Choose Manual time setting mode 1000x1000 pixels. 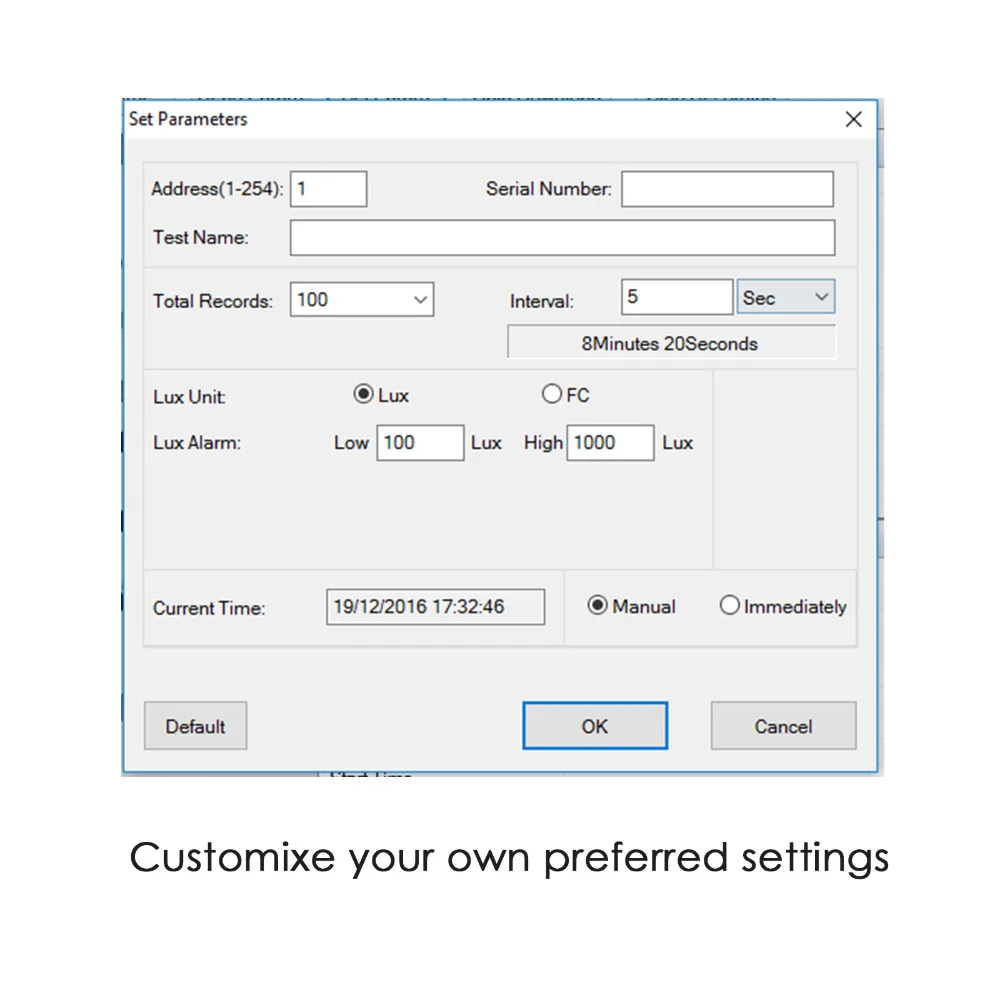[598, 605]
